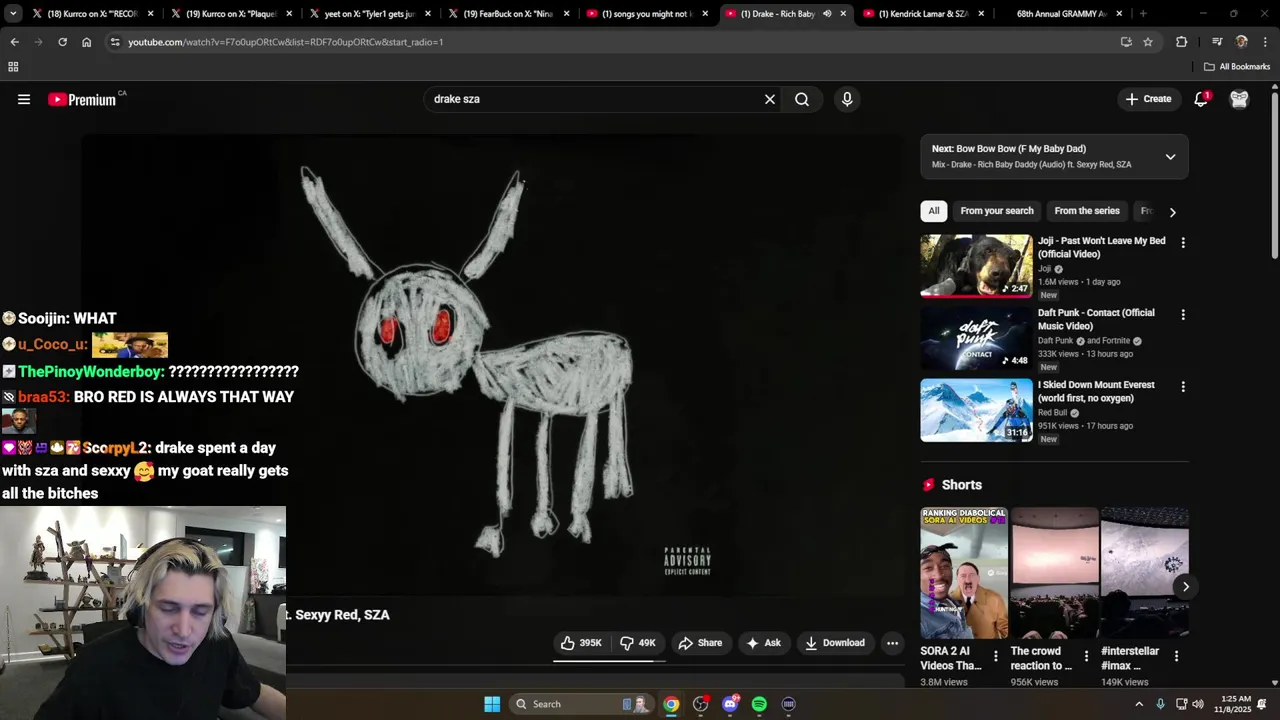Mute the Drake tab audio speaker
This screenshot has width=1280, height=720.
(826, 14)
